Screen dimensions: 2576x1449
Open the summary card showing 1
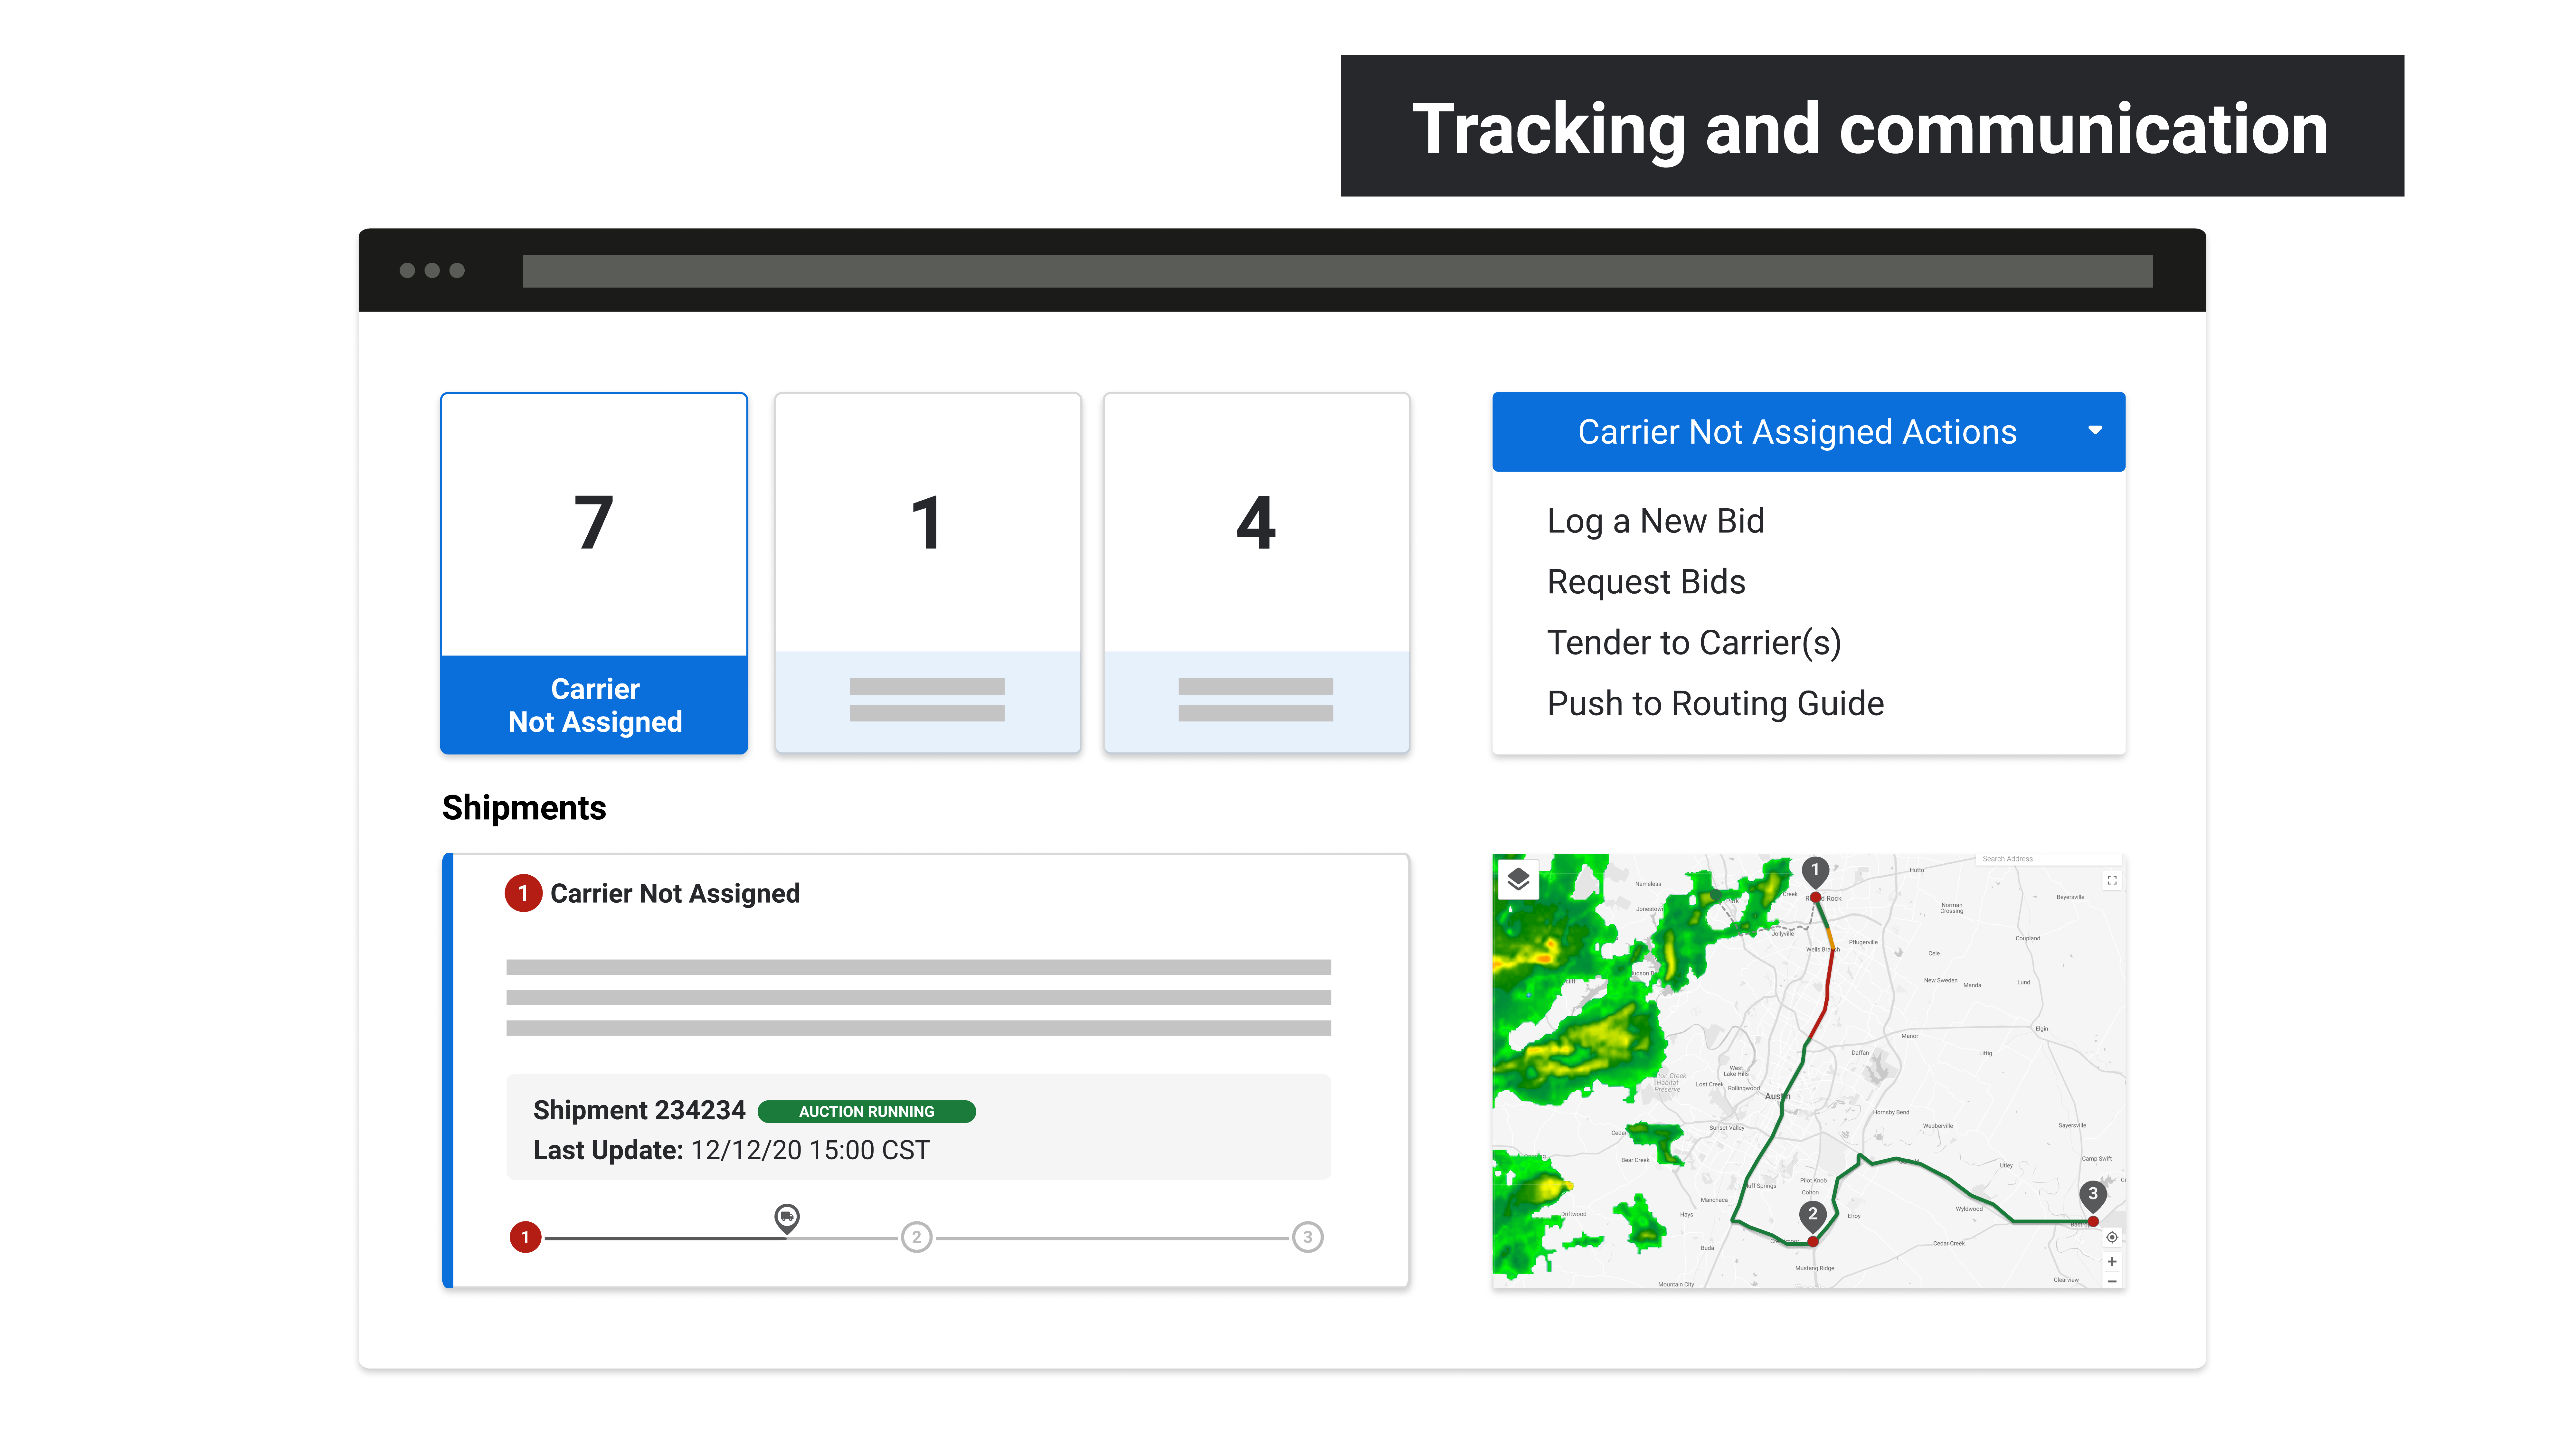928,573
